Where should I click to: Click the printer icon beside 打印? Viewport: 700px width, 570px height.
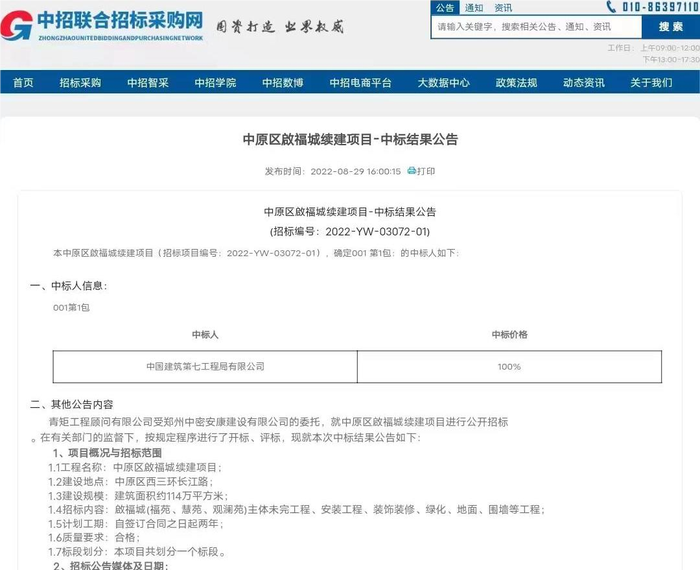(411, 171)
